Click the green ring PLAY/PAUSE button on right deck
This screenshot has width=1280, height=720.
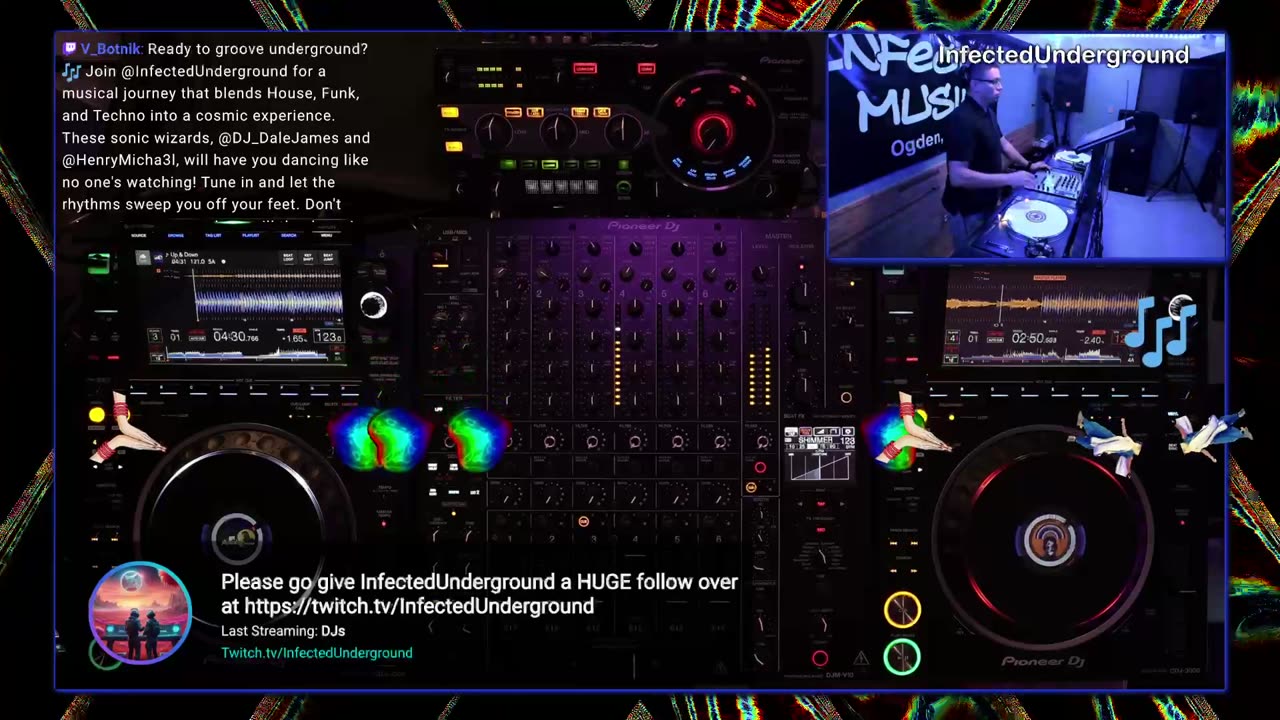(902, 656)
